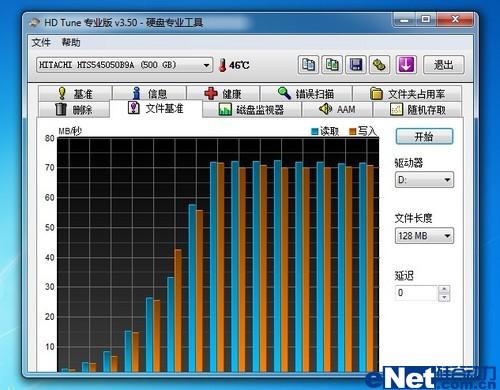Open the 删除 trash can tab

click(x=74, y=109)
